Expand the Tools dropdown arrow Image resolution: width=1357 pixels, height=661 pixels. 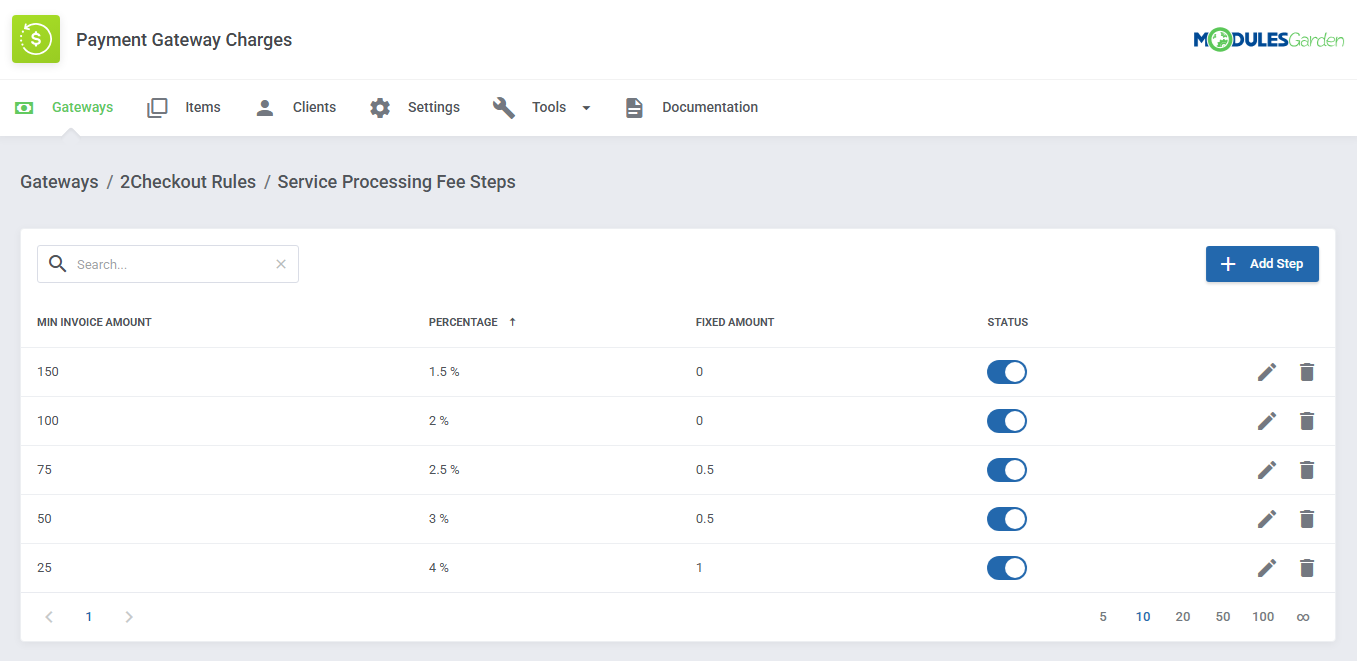(x=586, y=107)
